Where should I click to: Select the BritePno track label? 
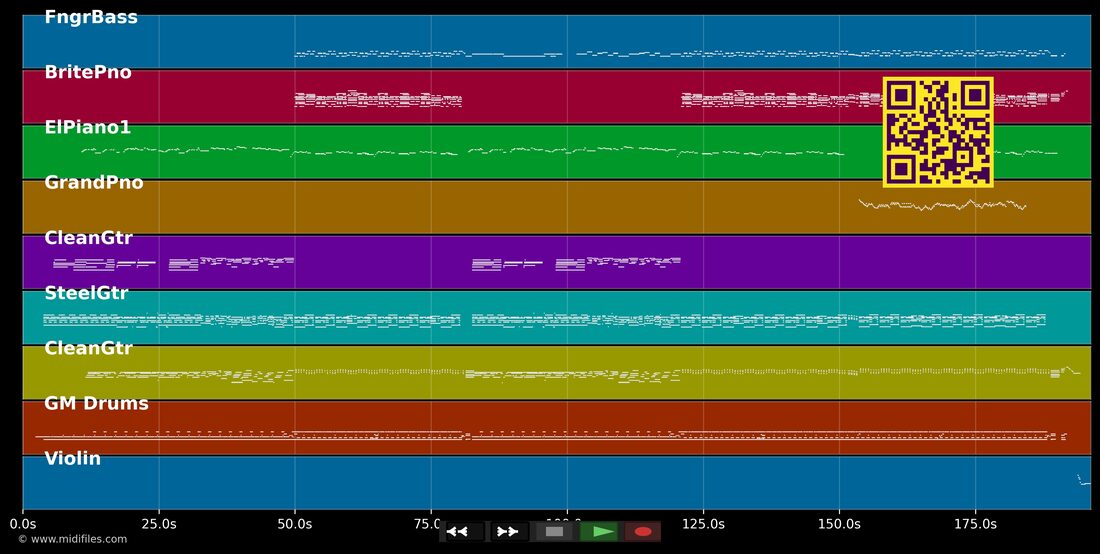coord(88,72)
